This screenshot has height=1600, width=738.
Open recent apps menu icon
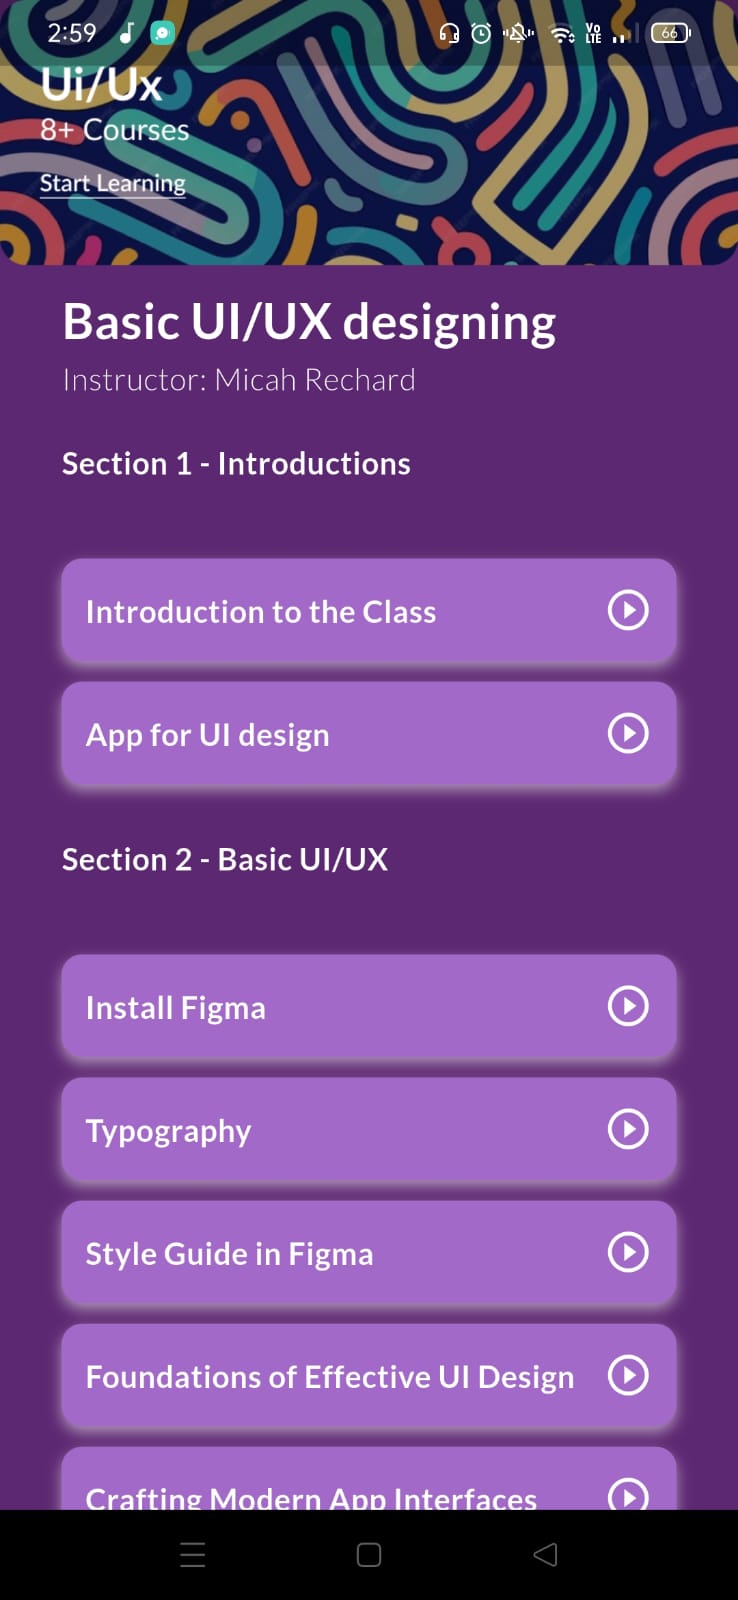click(x=193, y=1554)
